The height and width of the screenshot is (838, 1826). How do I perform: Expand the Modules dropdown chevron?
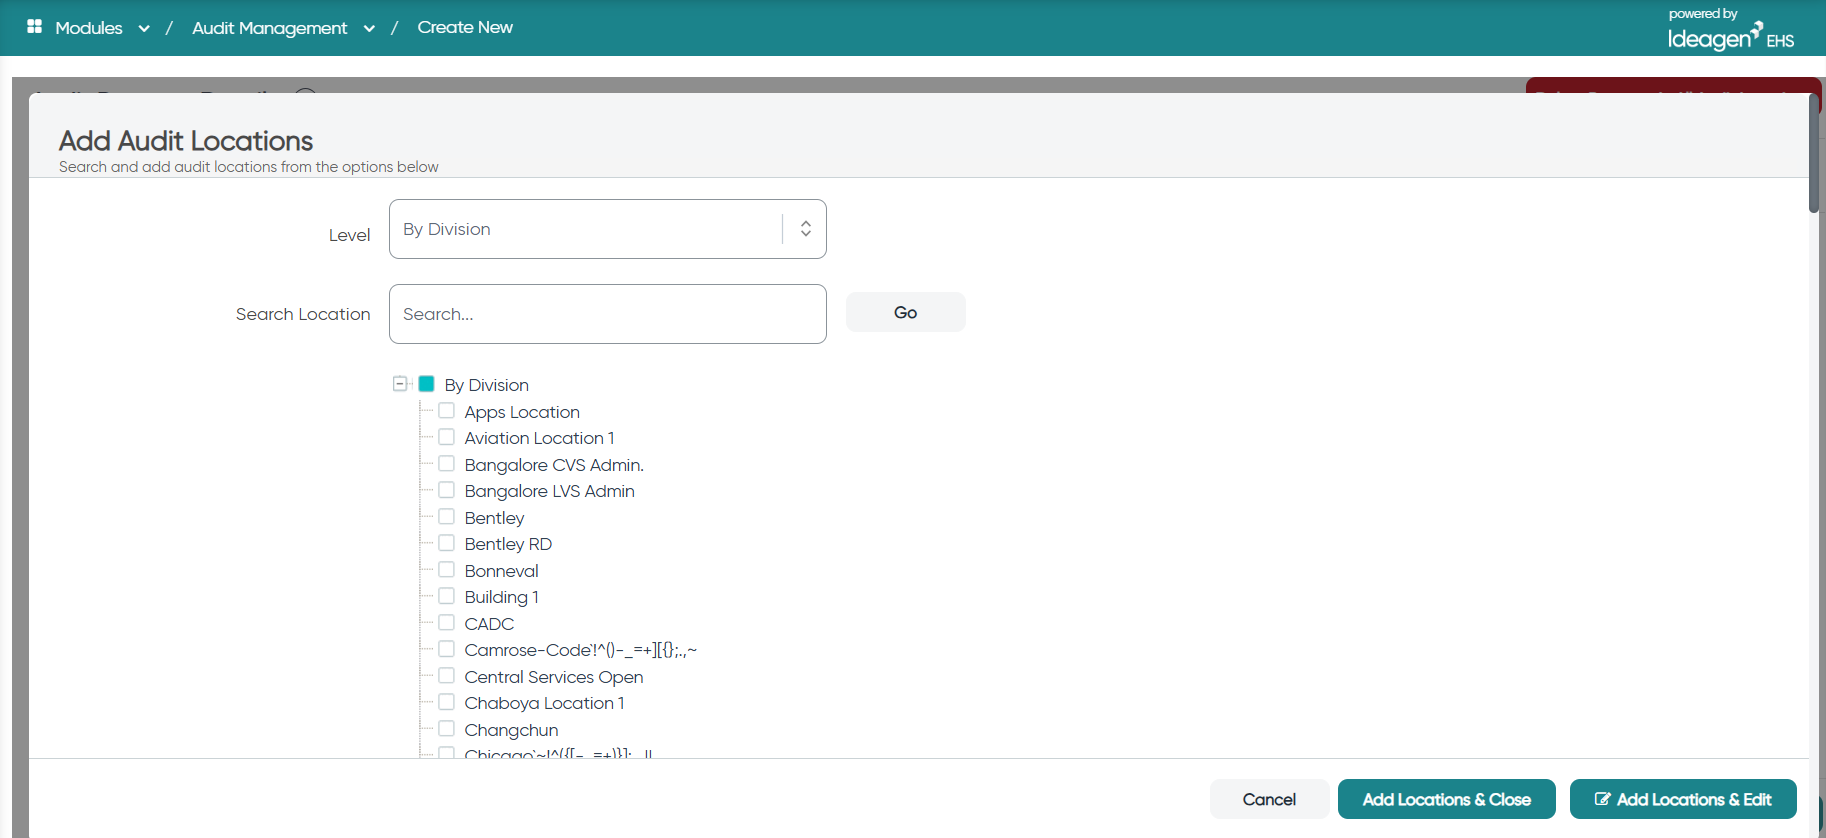point(144,28)
